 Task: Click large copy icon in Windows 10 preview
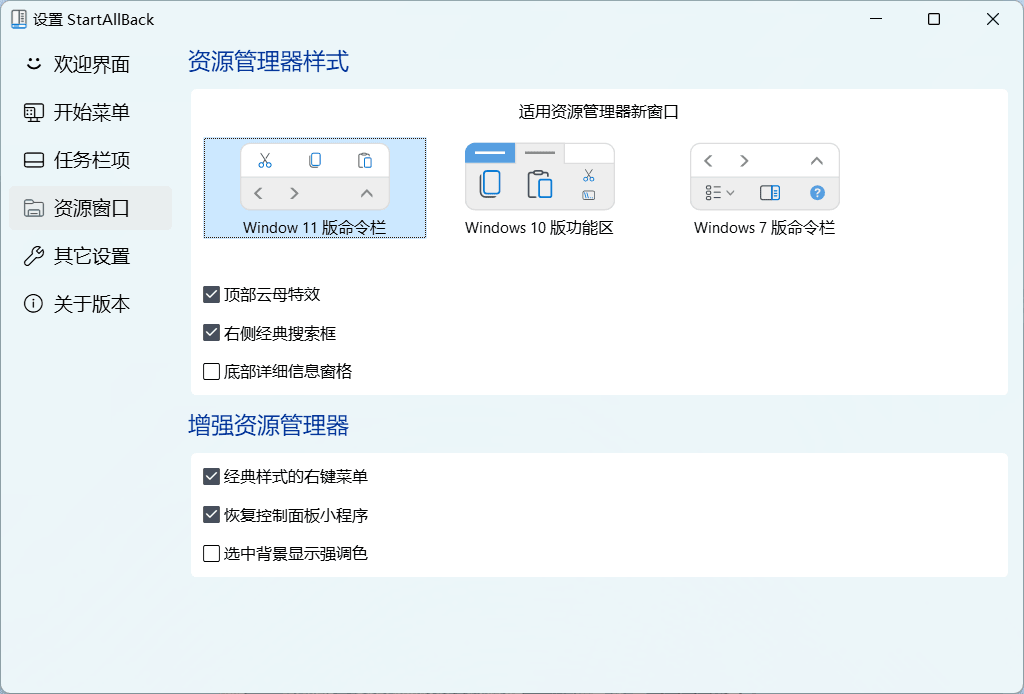tap(490, 183)
